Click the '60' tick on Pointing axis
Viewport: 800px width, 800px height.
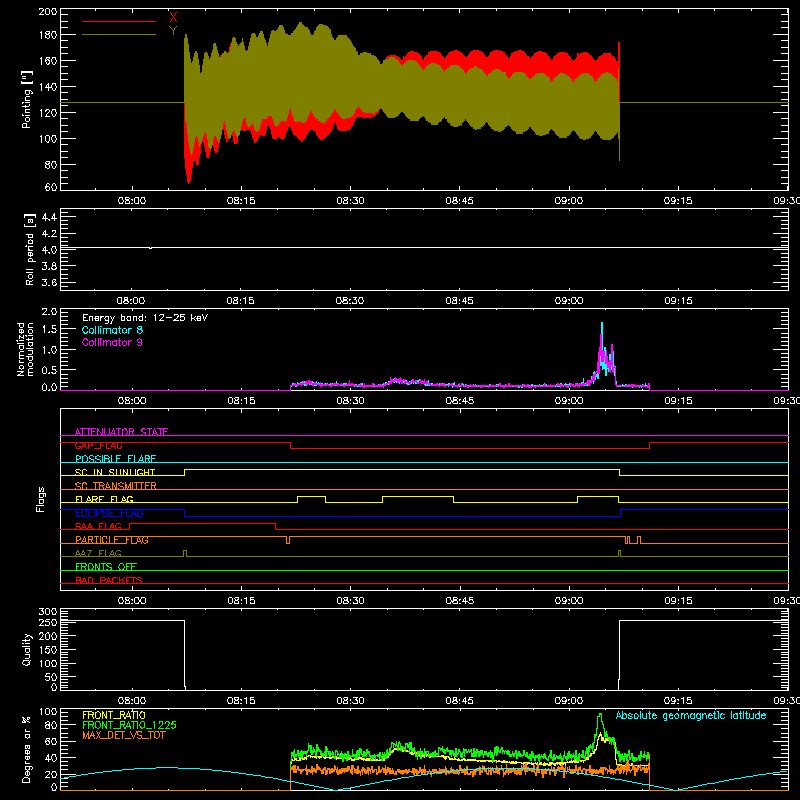coord(51,187)
